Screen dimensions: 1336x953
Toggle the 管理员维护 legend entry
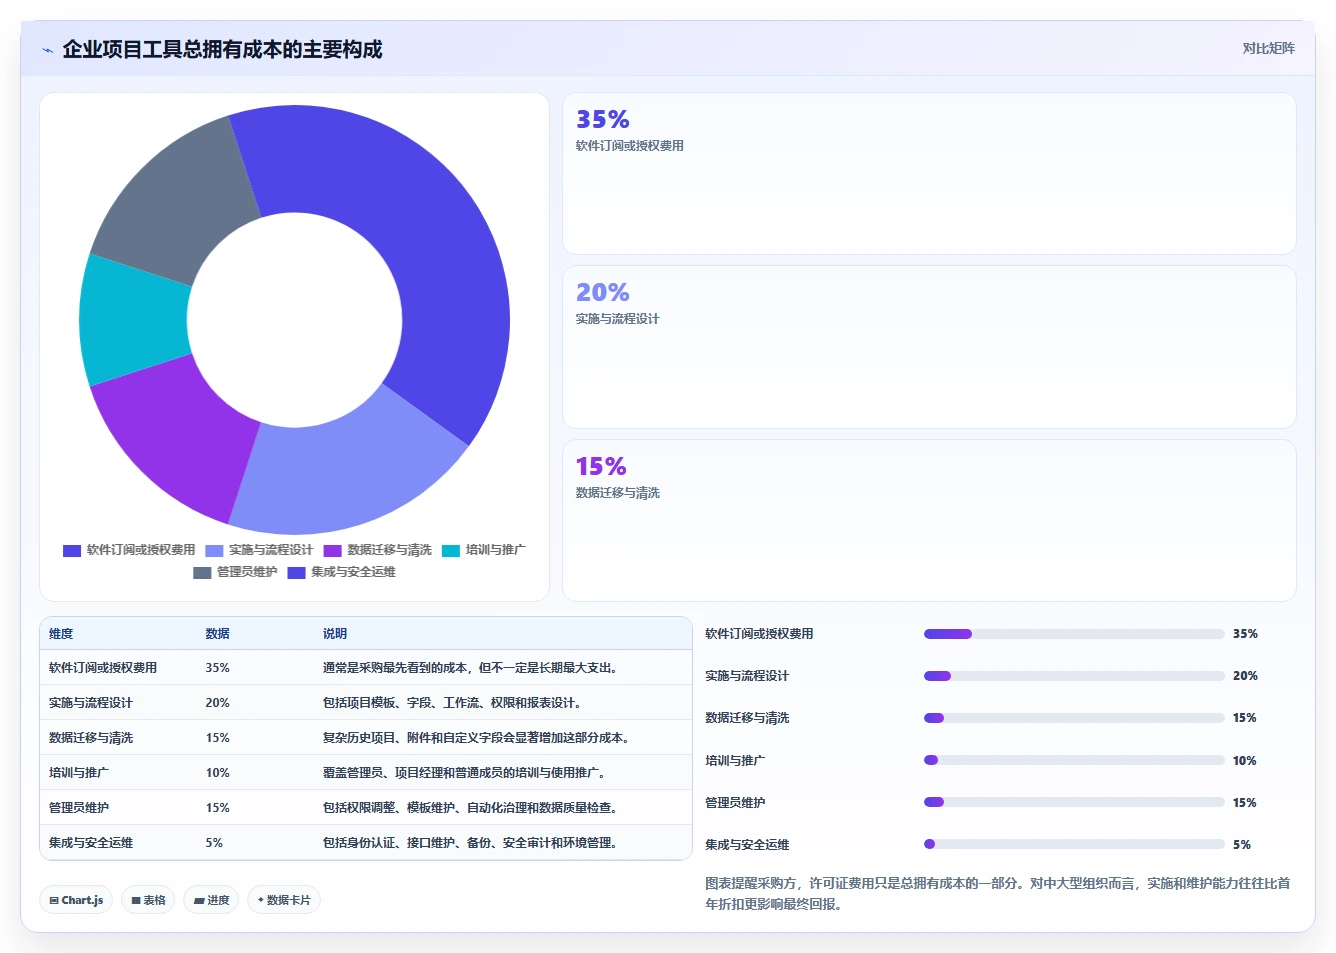tap(235, 572)
